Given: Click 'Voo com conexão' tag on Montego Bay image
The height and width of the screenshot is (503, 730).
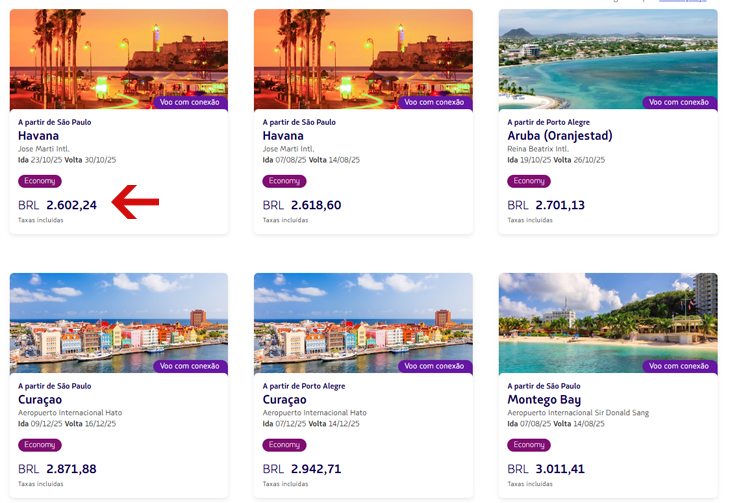Looking at the screenshot, I should 680,367.
